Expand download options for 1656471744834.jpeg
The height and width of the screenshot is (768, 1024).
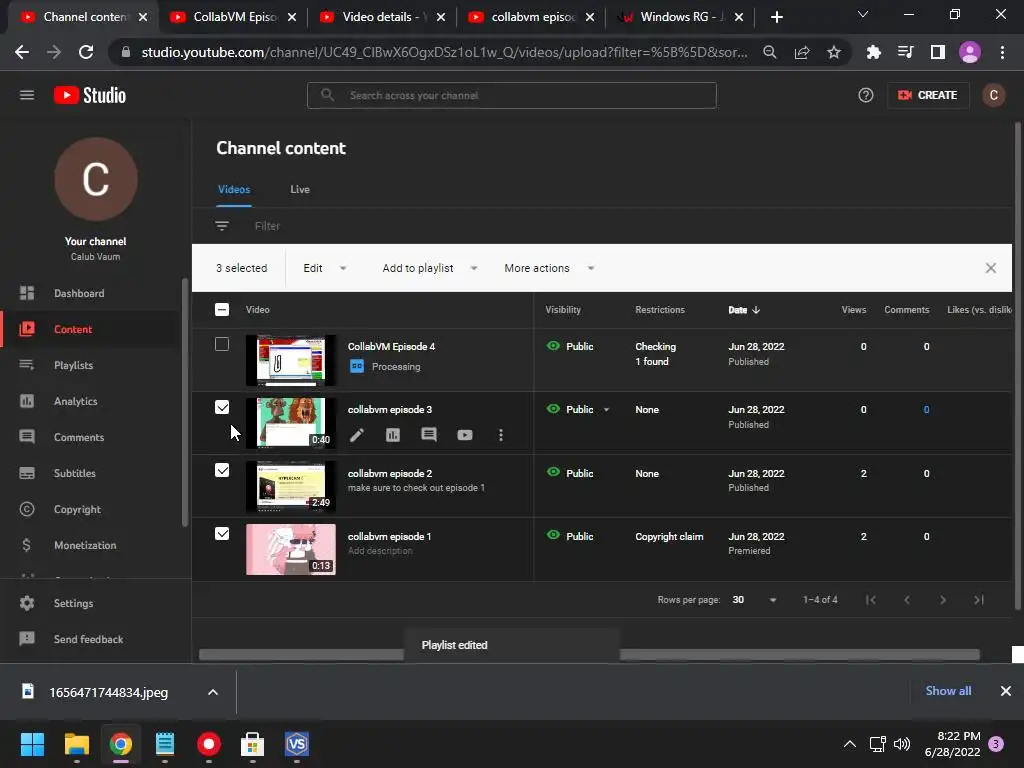[213, 692]
